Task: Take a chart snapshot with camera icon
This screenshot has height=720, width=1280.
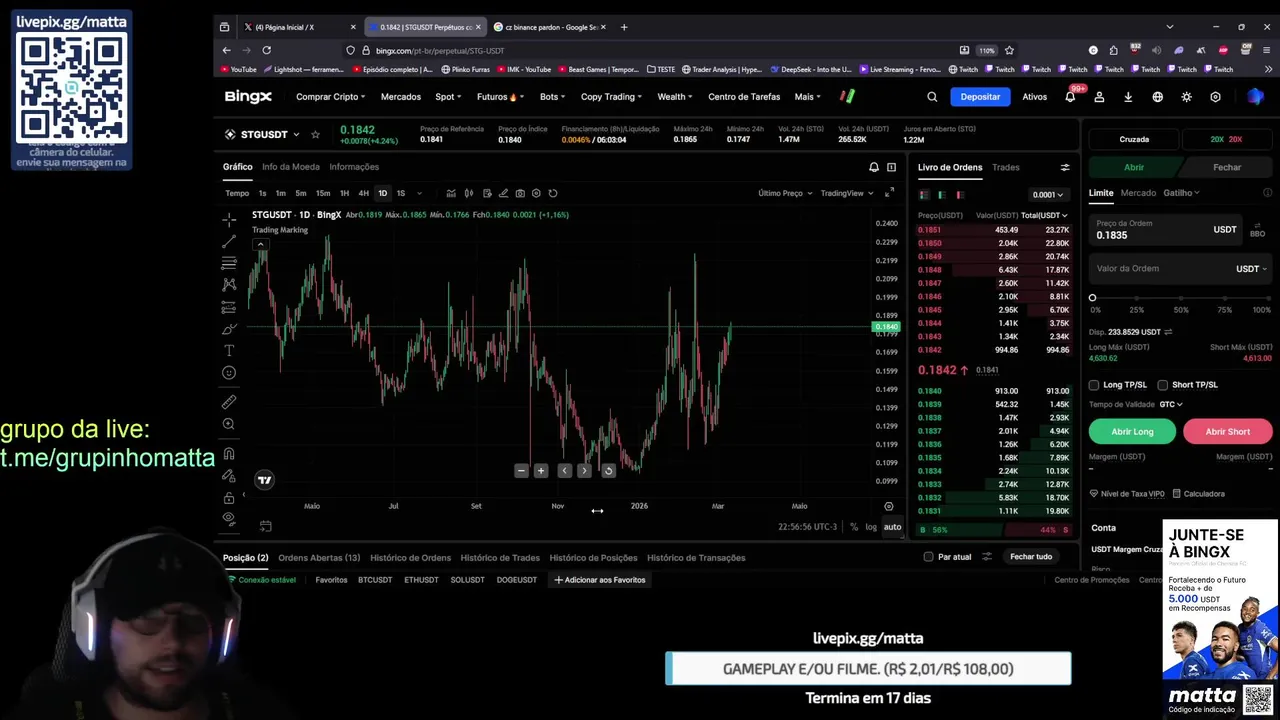Action: pyautogui.click(x=520, y=193)
